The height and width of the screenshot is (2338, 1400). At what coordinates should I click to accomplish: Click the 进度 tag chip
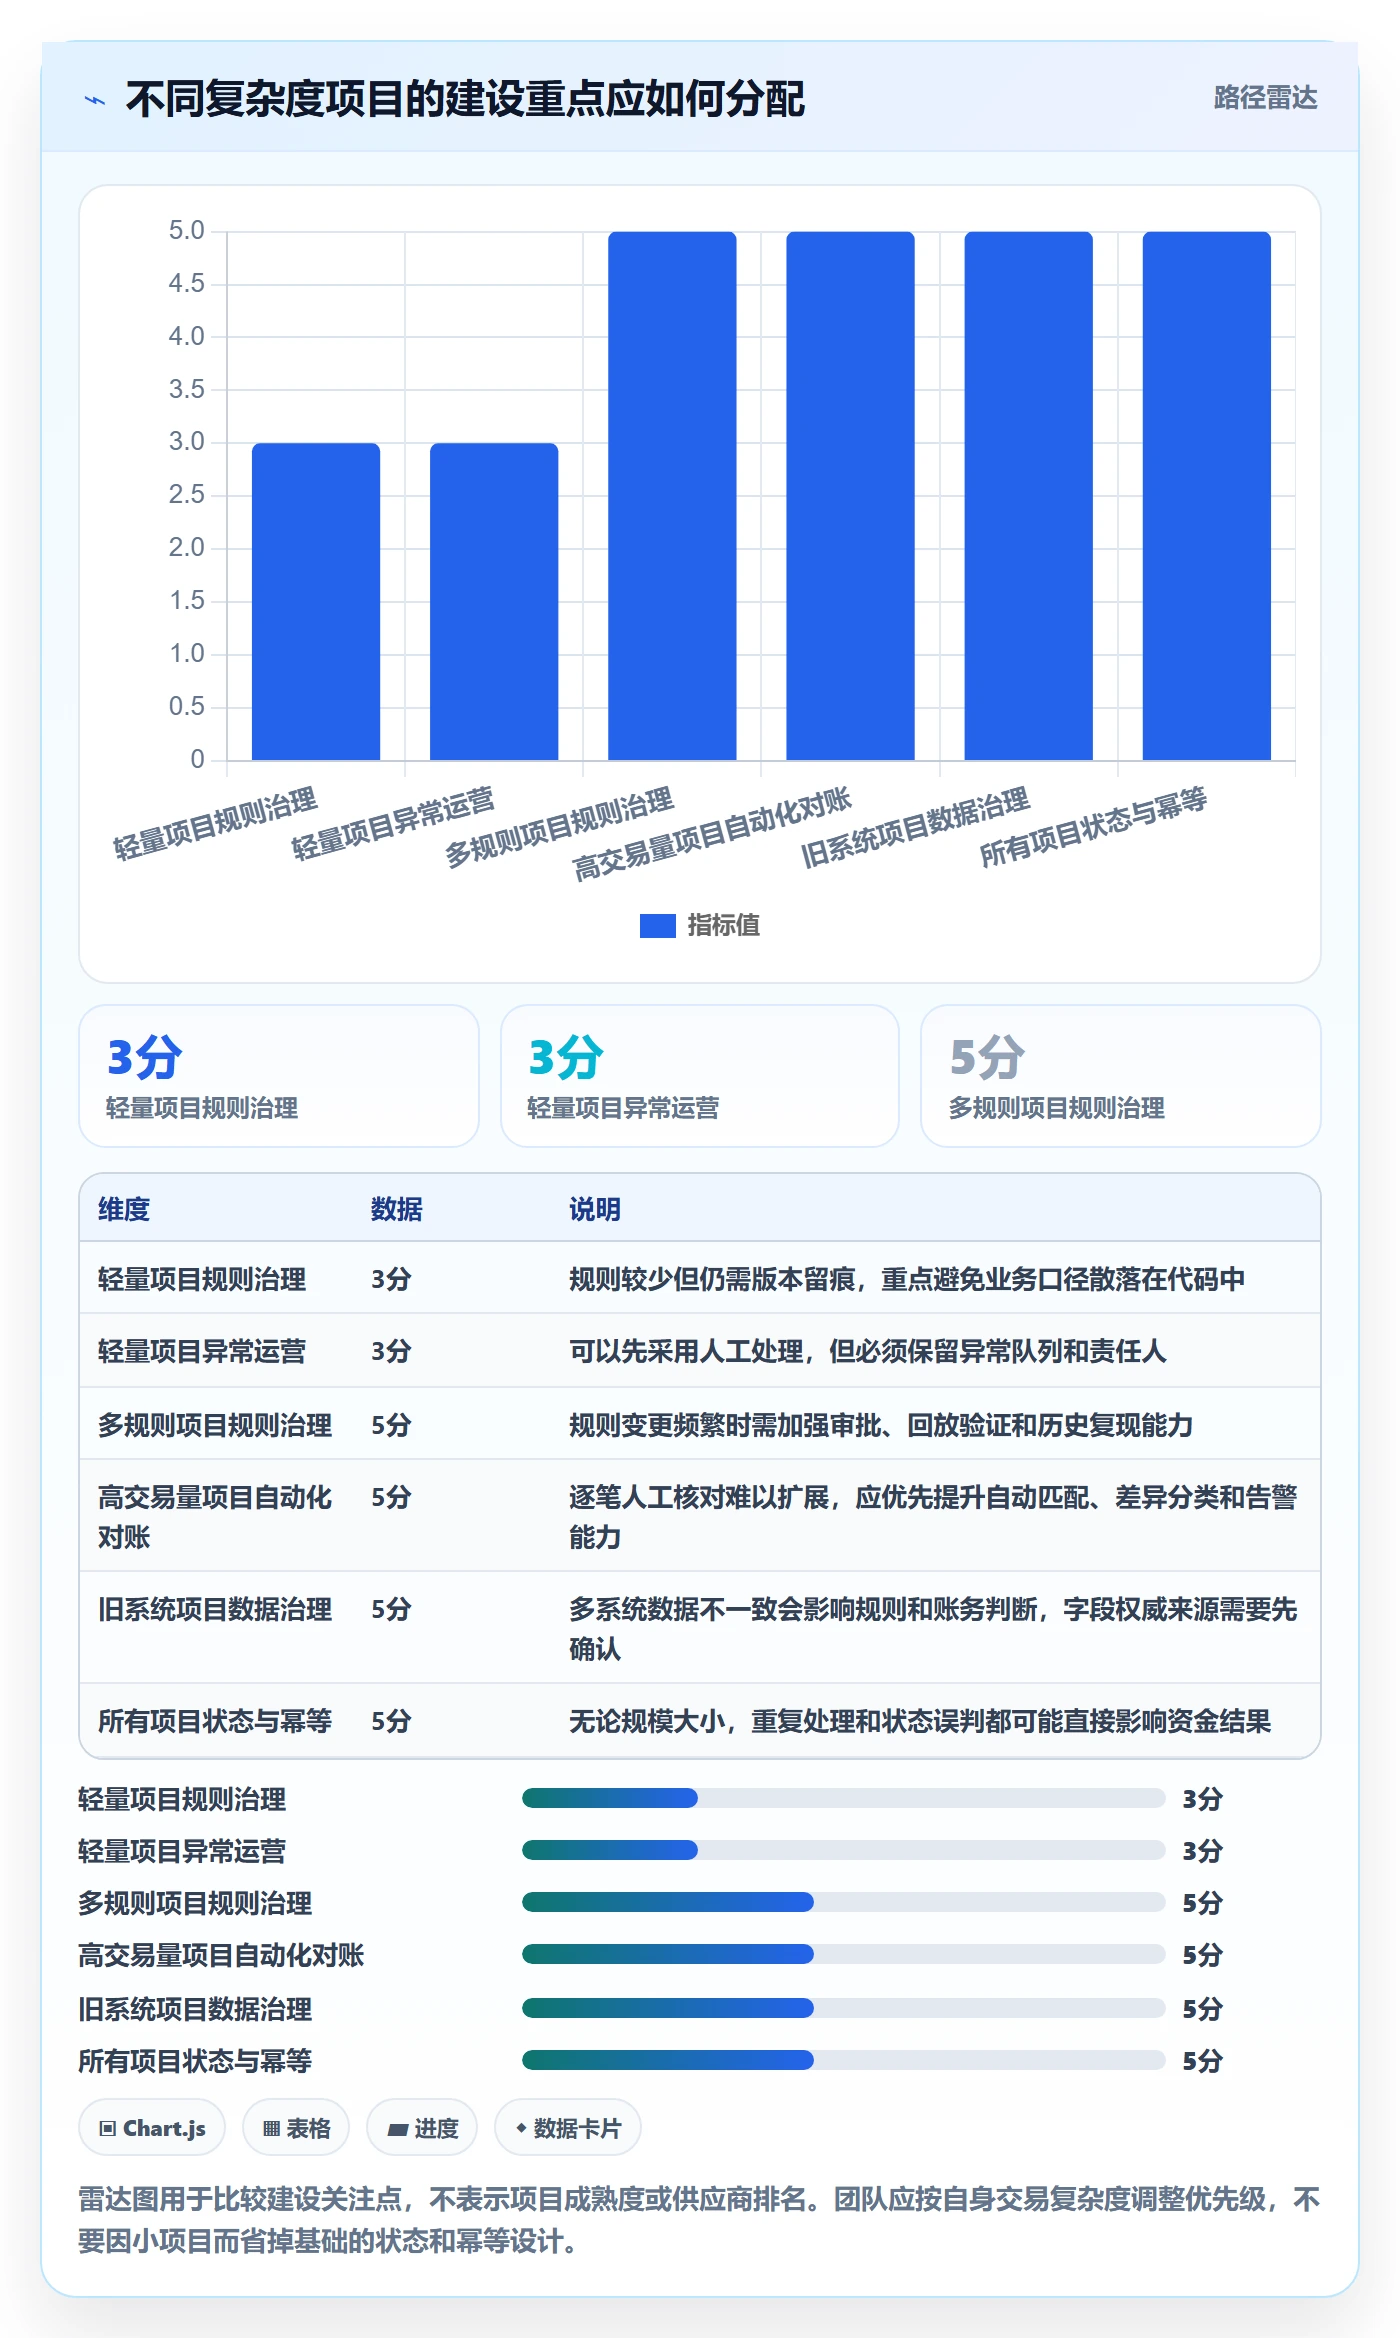tap(422, 2128)
